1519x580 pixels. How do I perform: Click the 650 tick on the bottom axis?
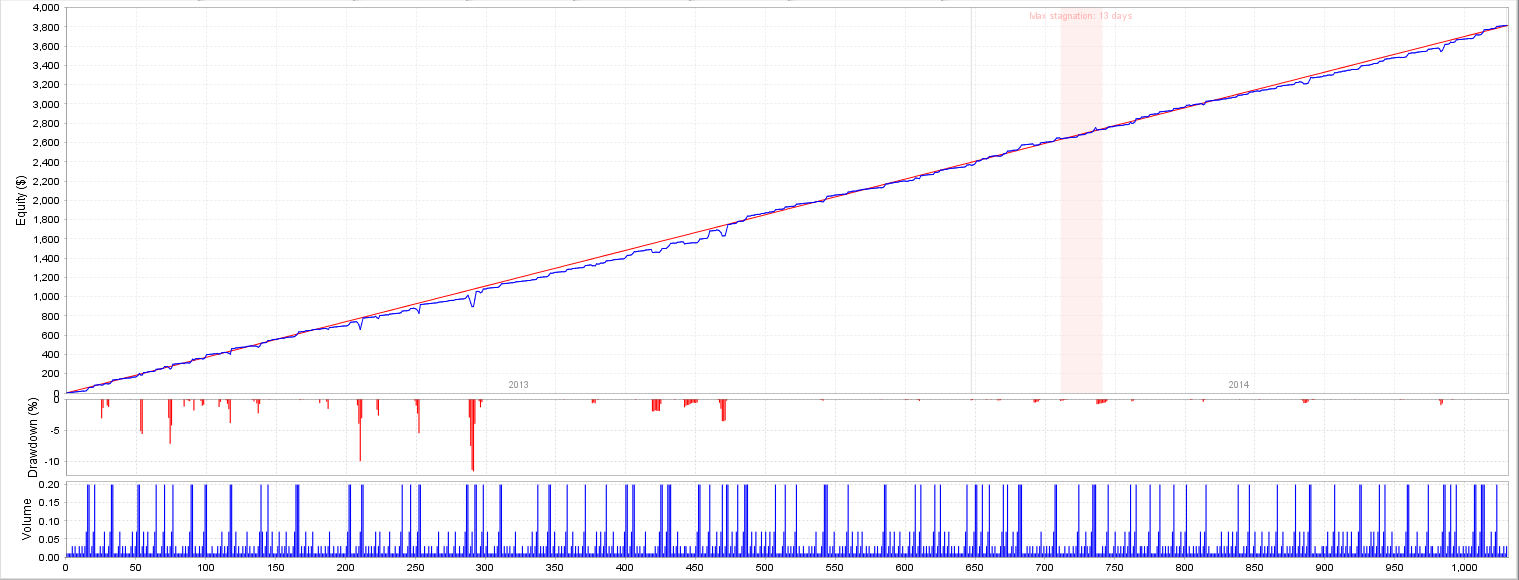pos(975,569)
